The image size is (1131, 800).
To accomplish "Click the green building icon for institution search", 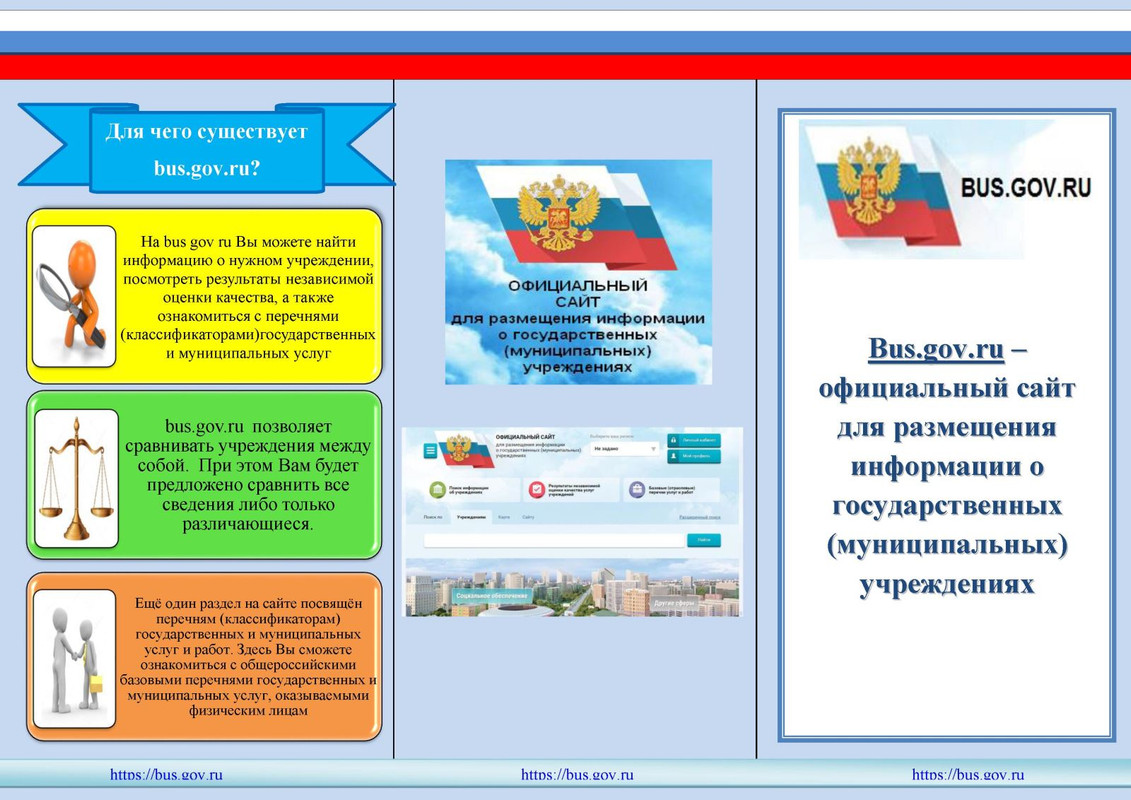I will [437, 490].
